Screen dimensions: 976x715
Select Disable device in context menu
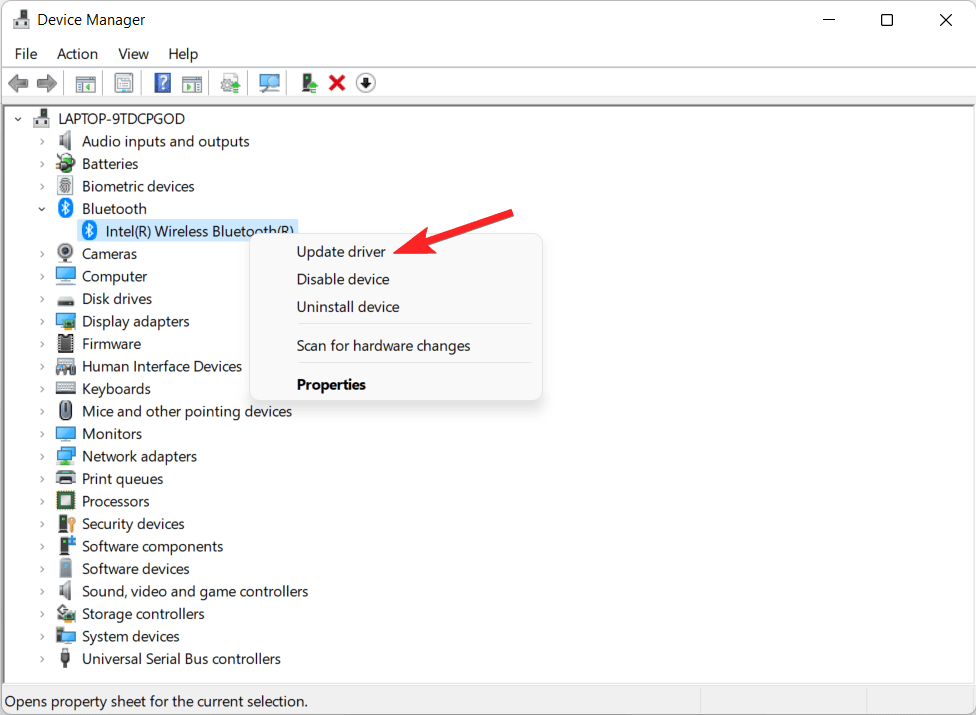point(343,280)
